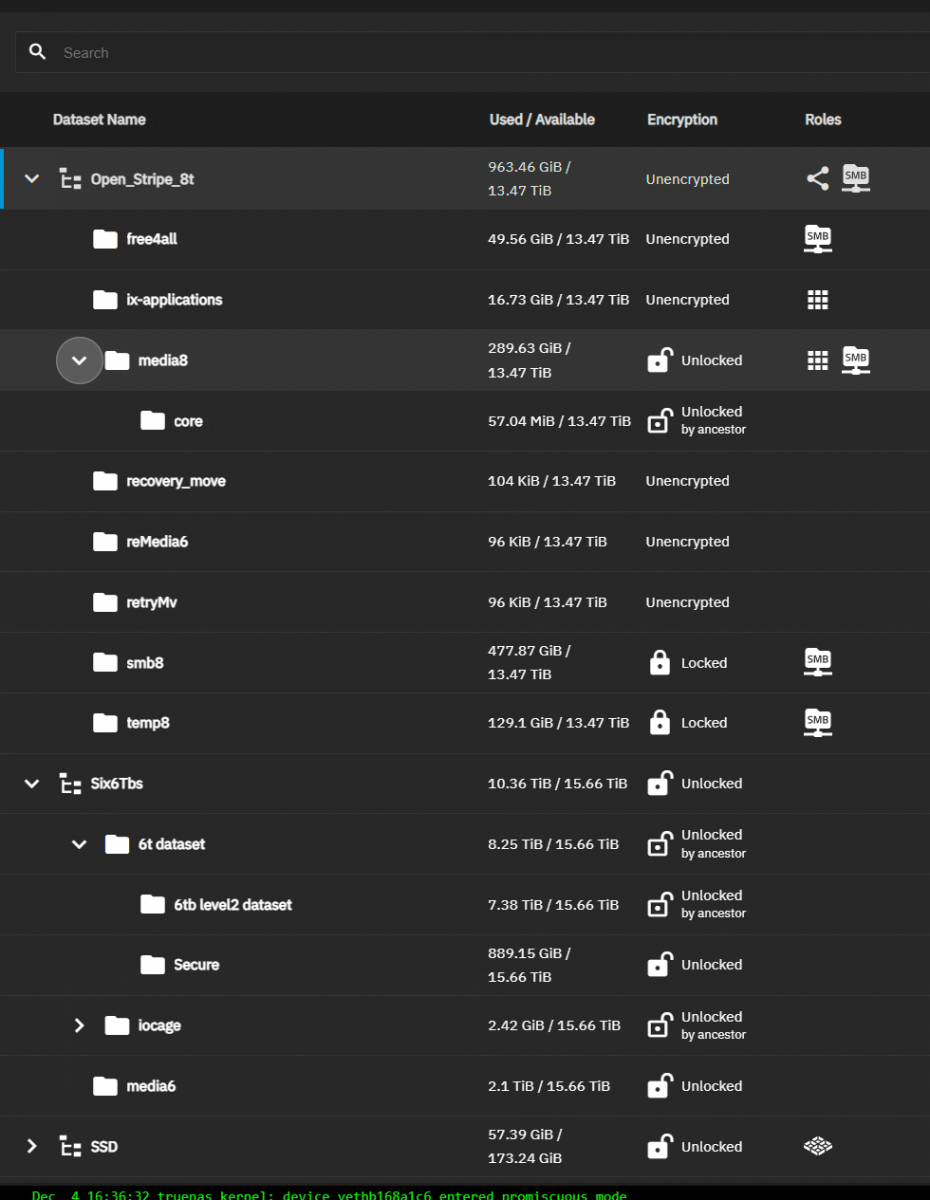Image resolution: width=930 pixels, height=1200 pixels.
Task: Select the smb8 dataset
Action: [465, 662]
